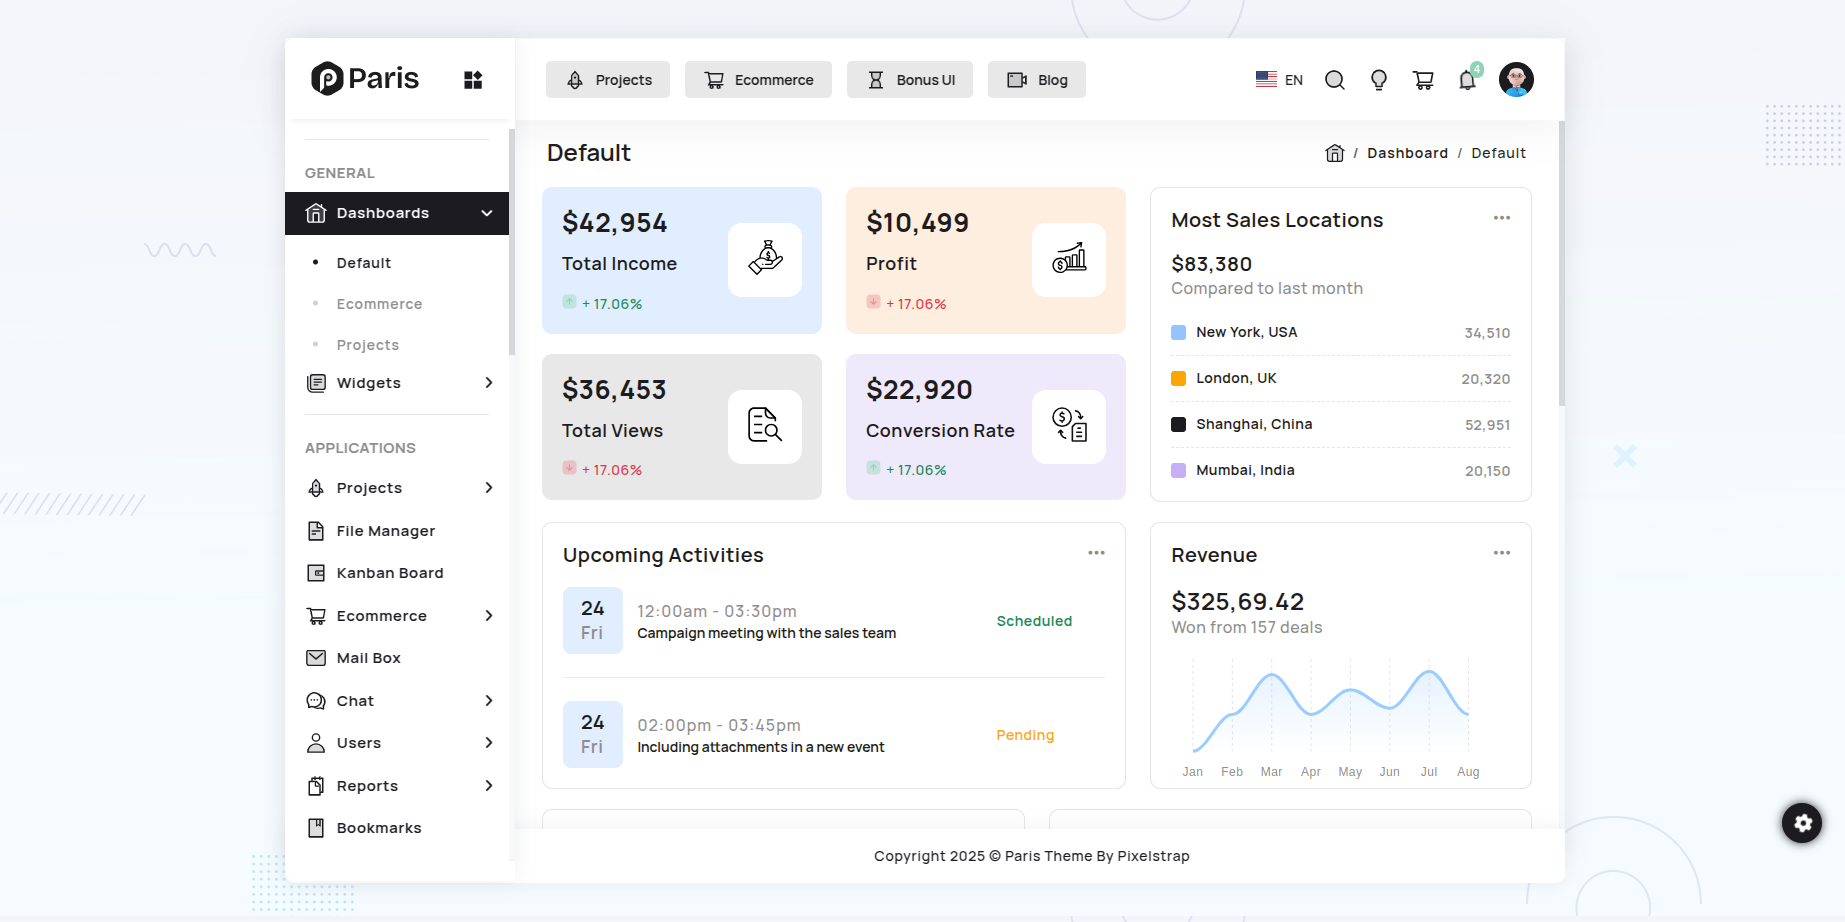
Task: Click the home icon in breadcrumb
Action: (x=1334, y=153)
